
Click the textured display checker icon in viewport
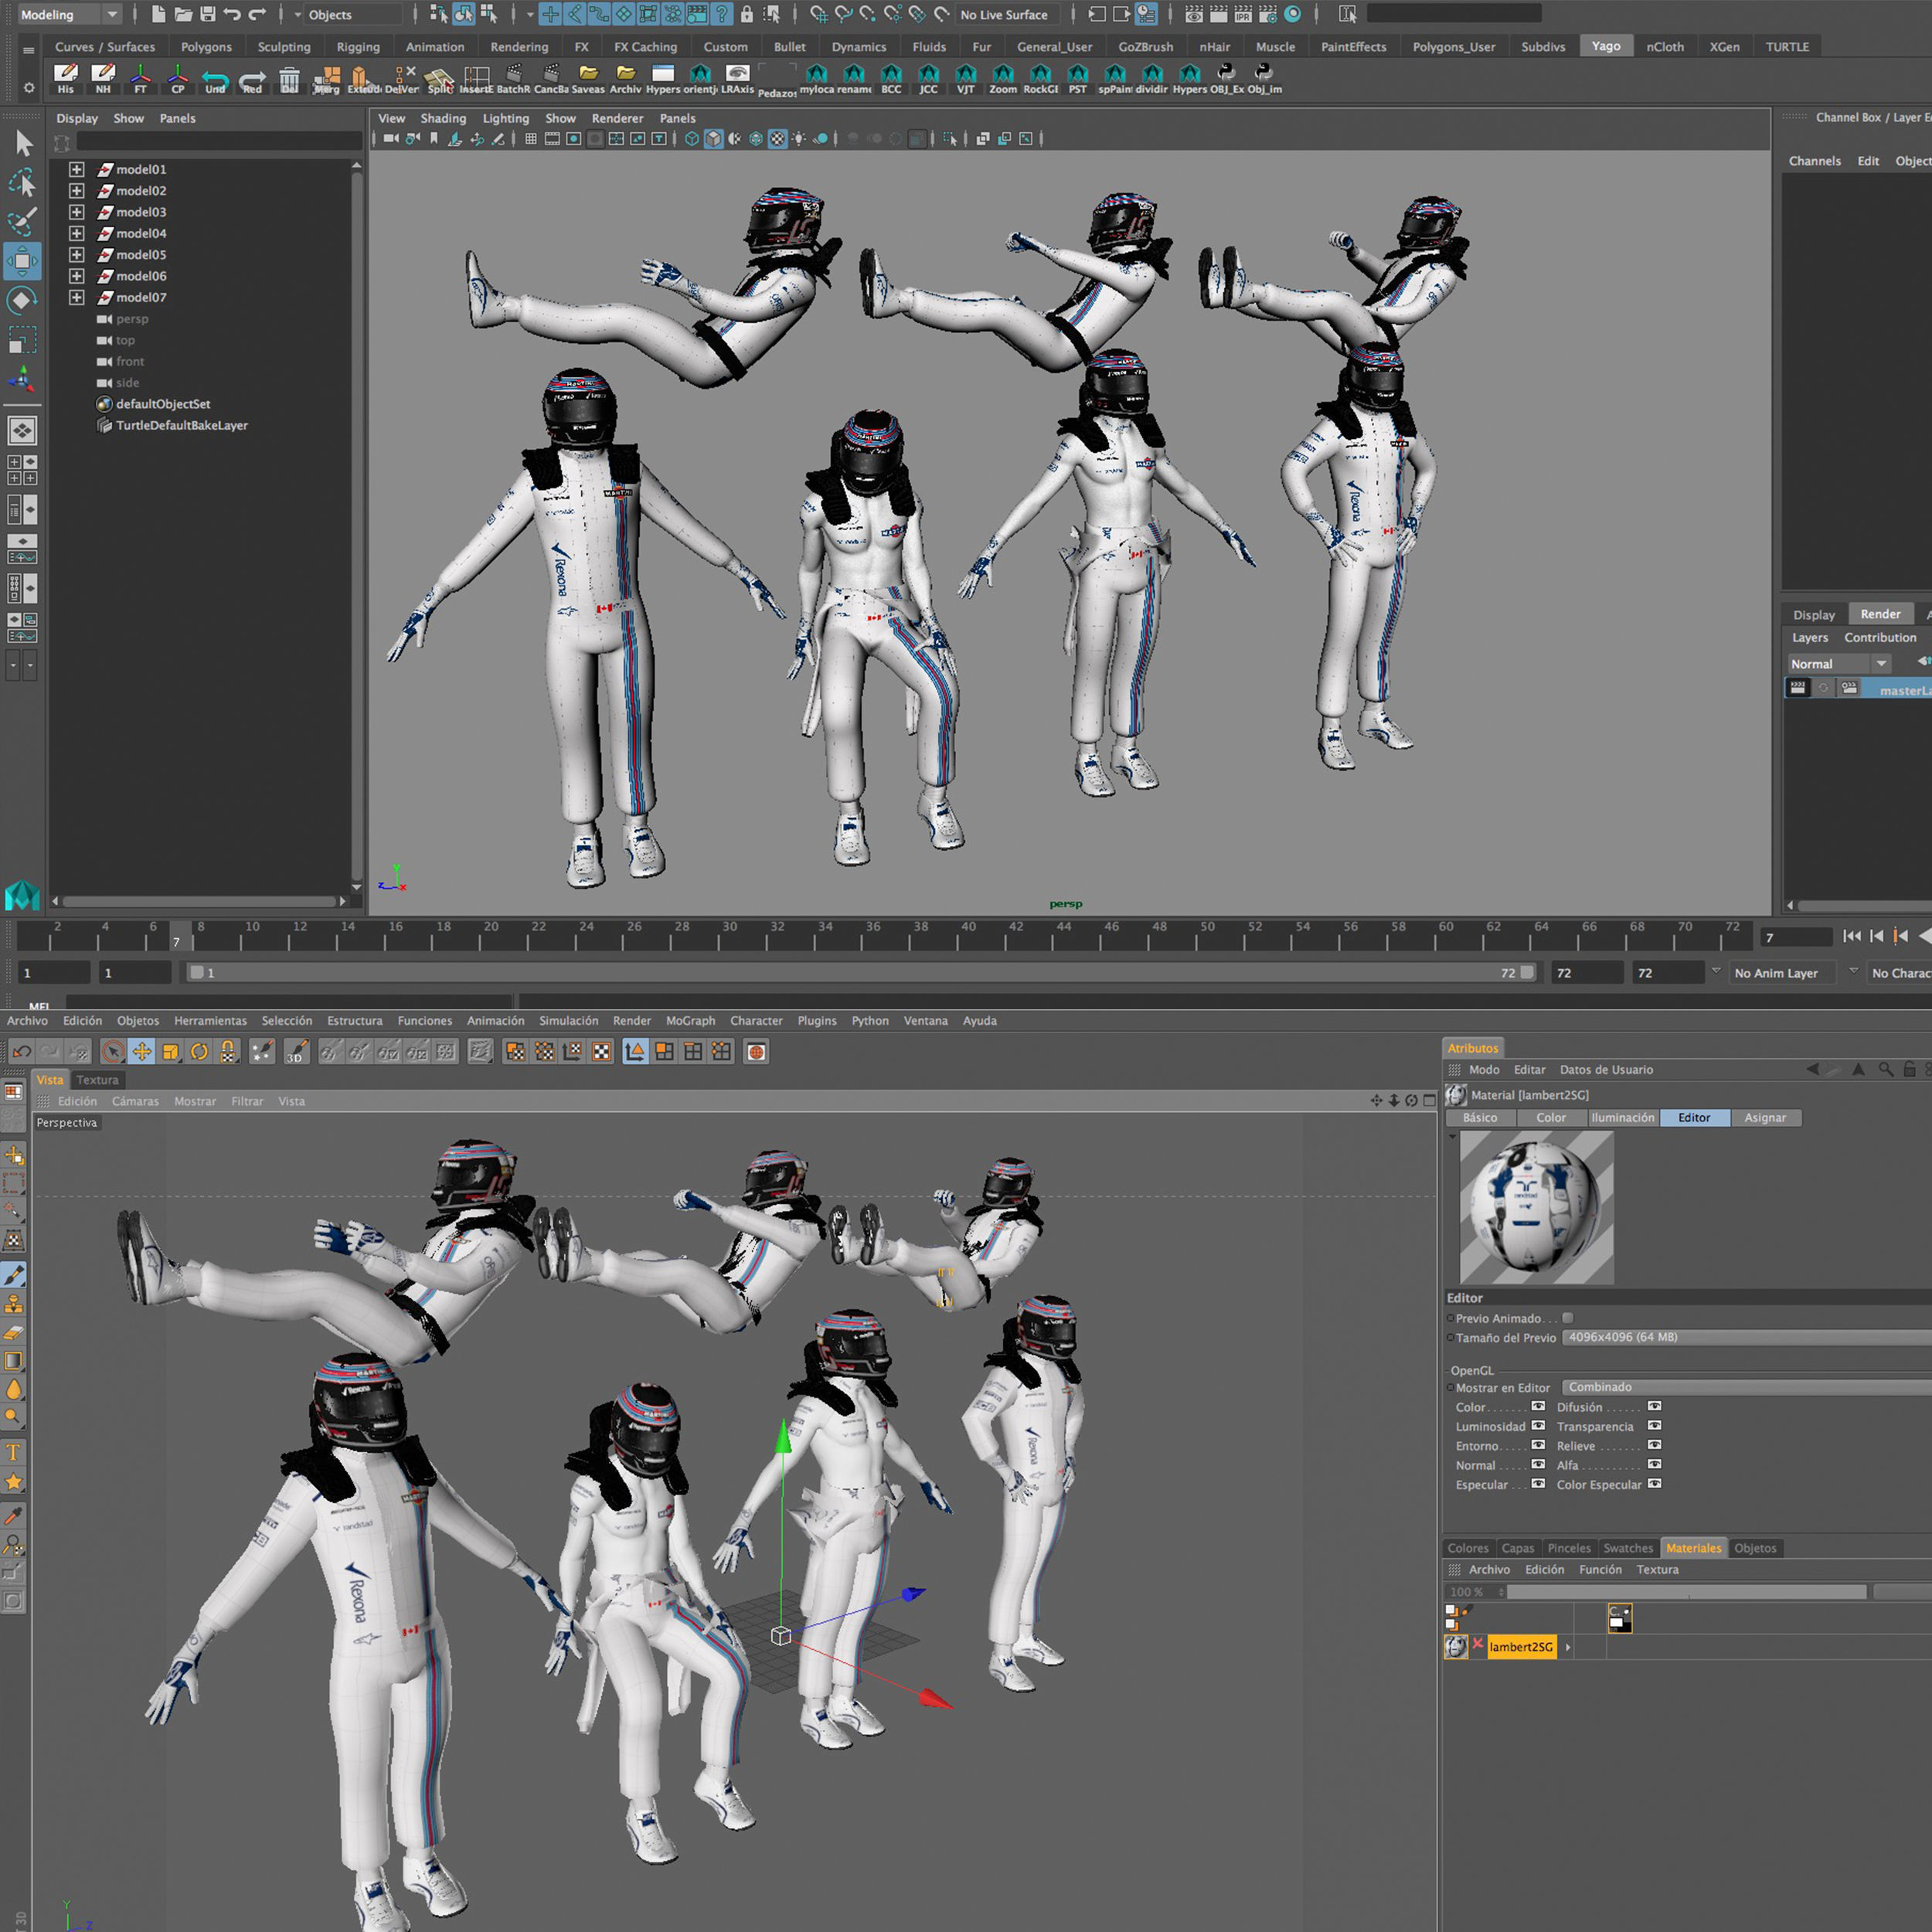pyautogui.click(x=777, y=139)
